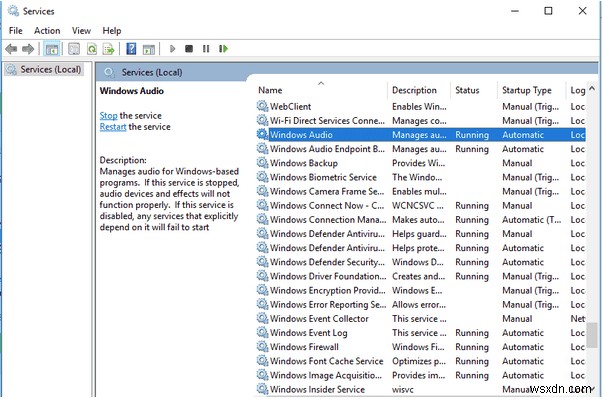Pause the service using the pause icon
The height and width of the screenshot is (399, 603).
tap(206, 49)
